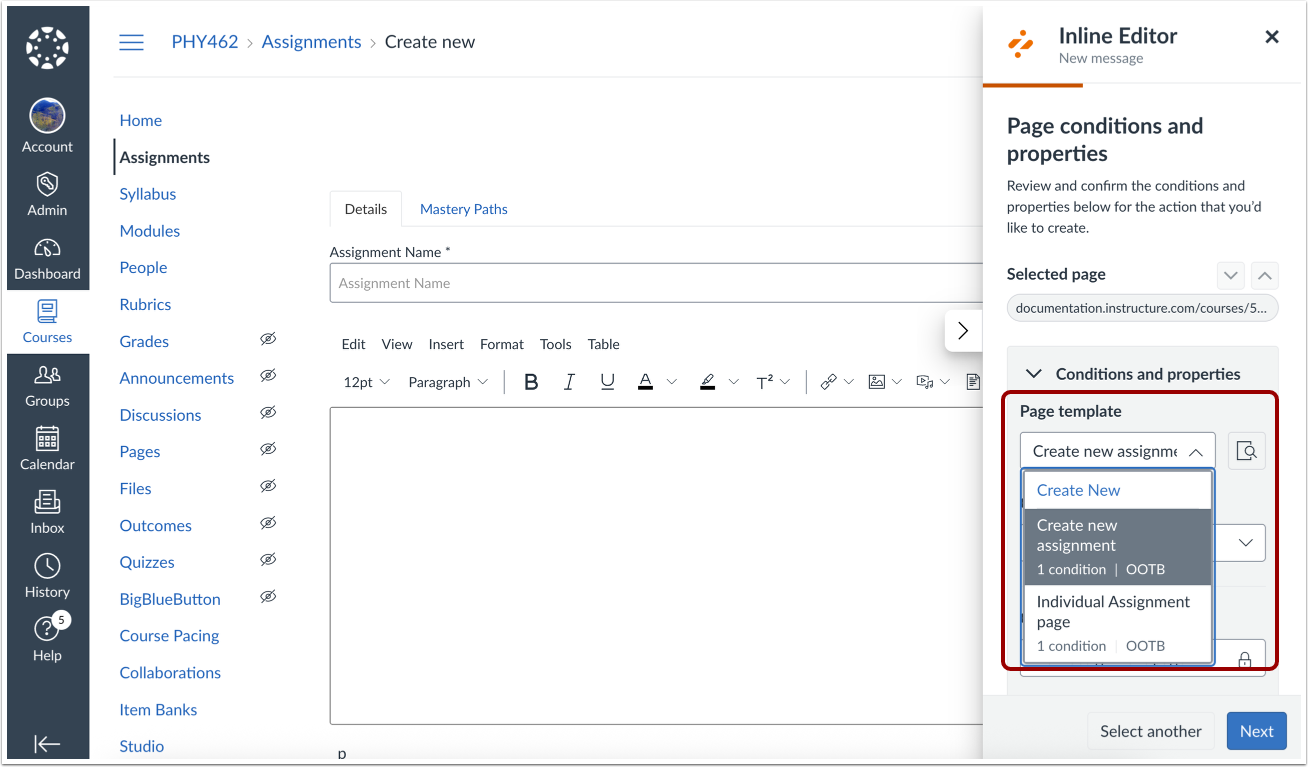Click the Next button
This screenshot has width=1308, height=767.
pyautogui.click(x=1256, y=730)
